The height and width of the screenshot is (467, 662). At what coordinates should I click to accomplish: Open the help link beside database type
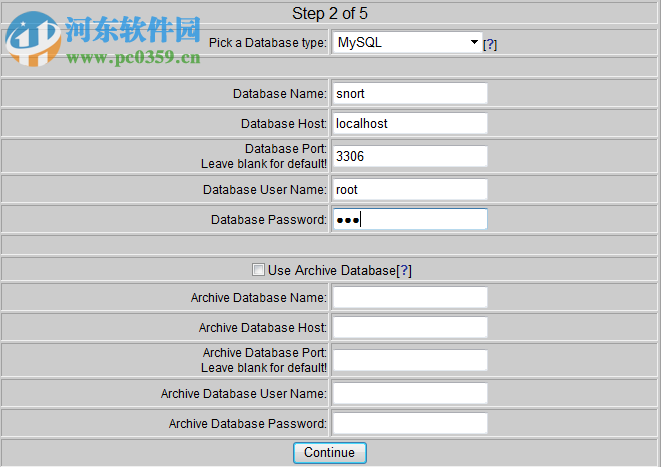490,45
